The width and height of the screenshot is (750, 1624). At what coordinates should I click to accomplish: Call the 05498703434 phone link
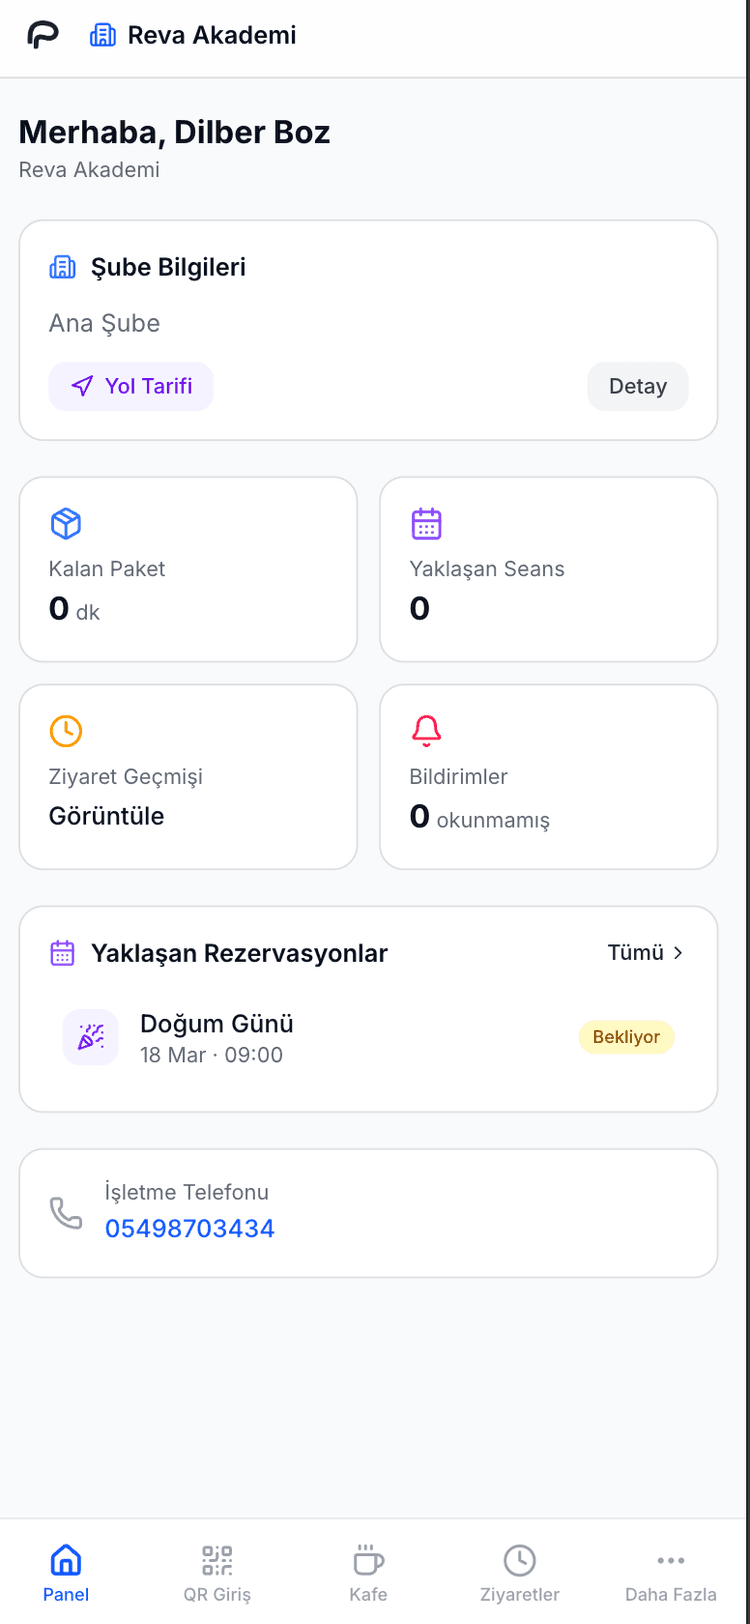(190, 1228)
